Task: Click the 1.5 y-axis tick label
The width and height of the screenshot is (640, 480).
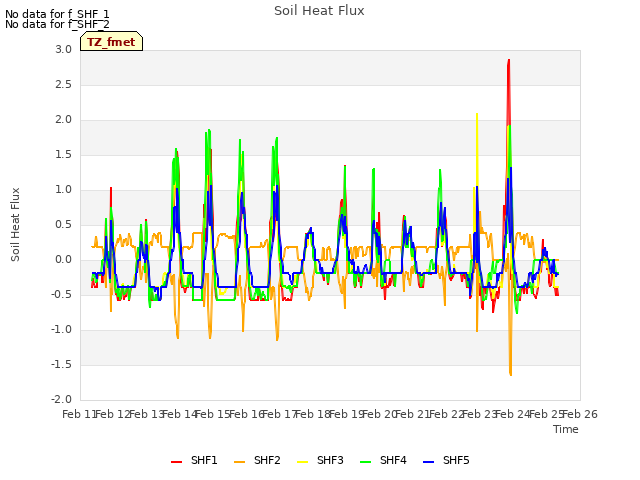Action: click(63, 155)
